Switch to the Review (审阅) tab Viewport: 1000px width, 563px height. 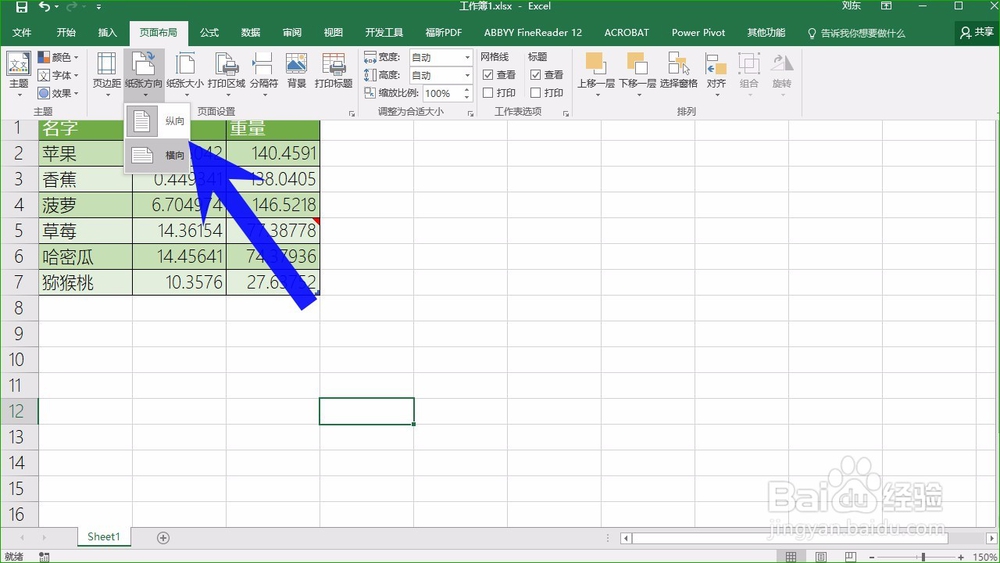(292, 33)
